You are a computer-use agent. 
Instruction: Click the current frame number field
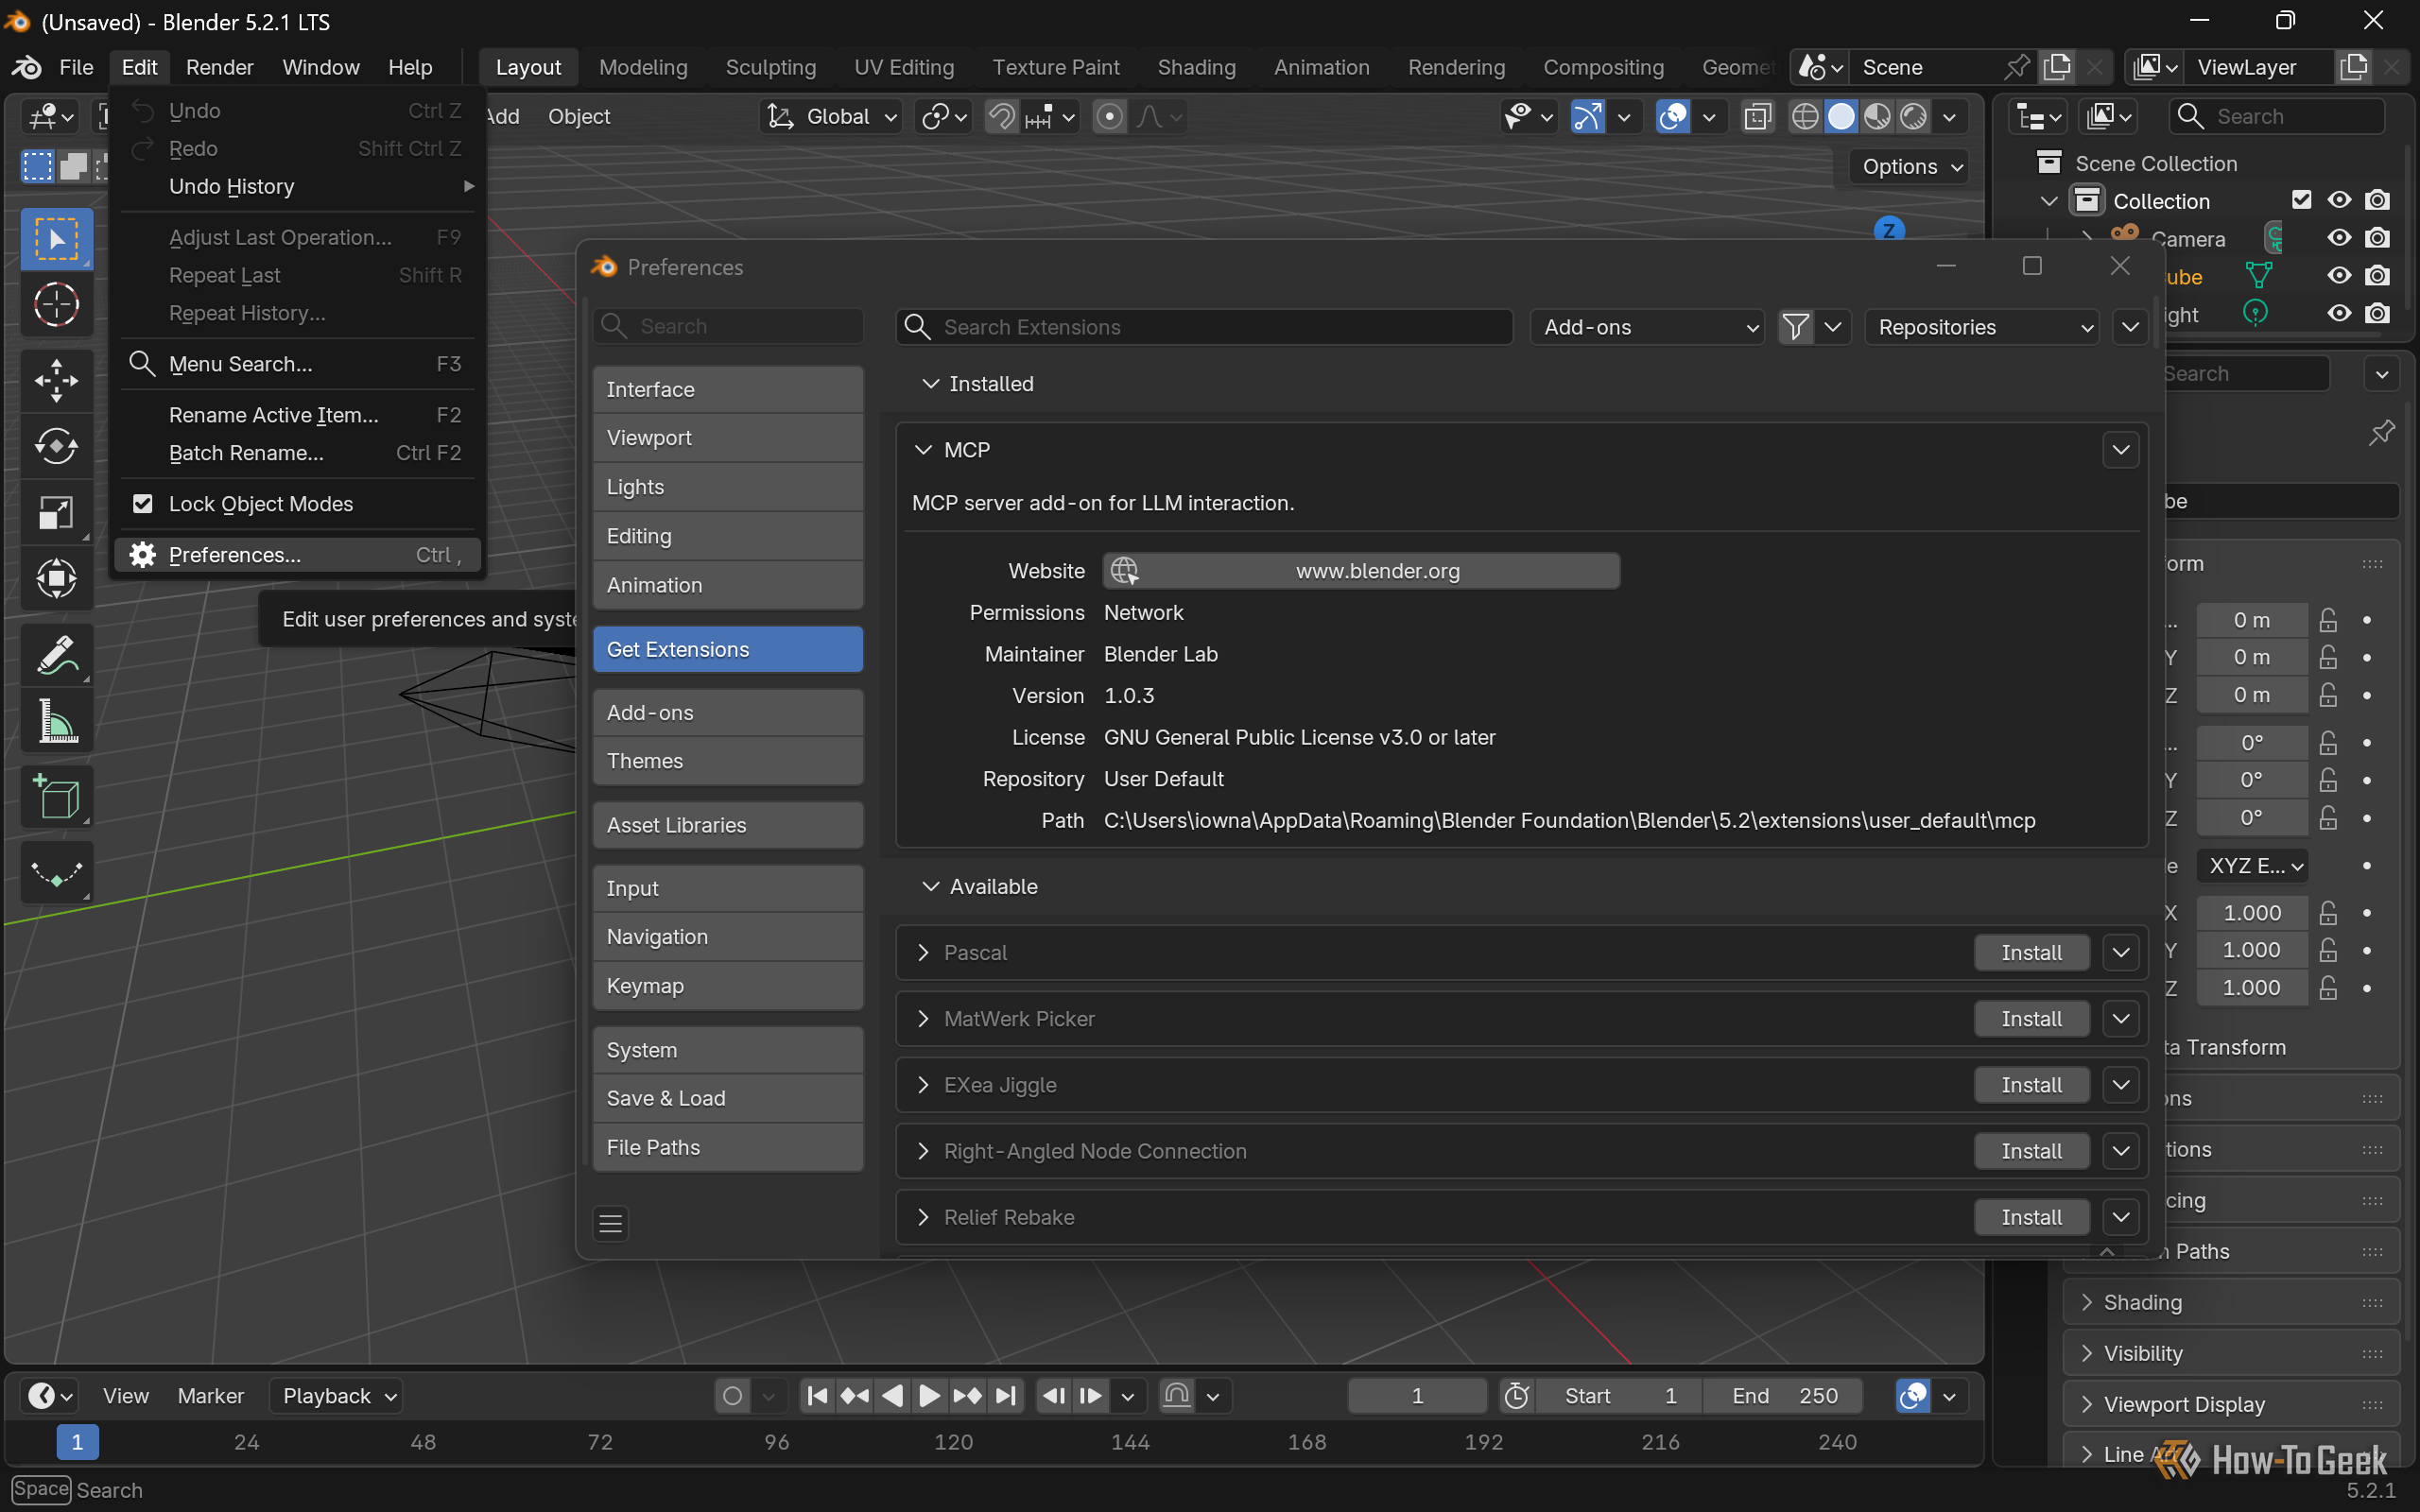1417,1396
